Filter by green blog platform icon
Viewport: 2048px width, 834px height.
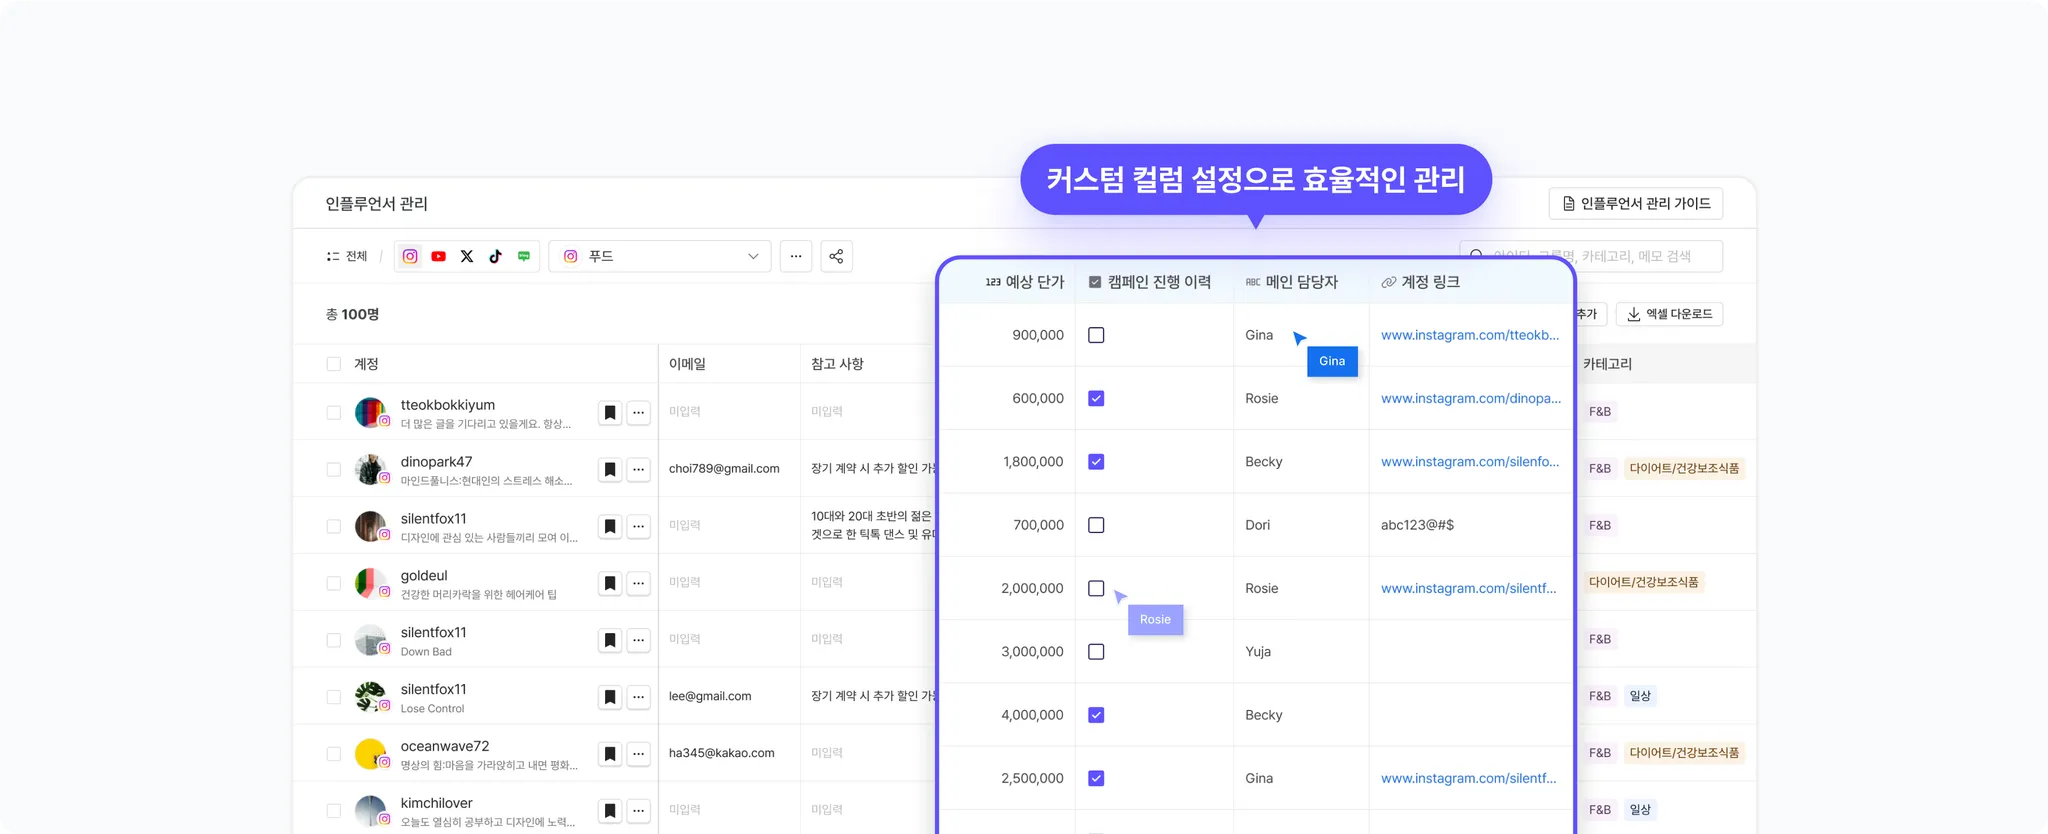524,256
